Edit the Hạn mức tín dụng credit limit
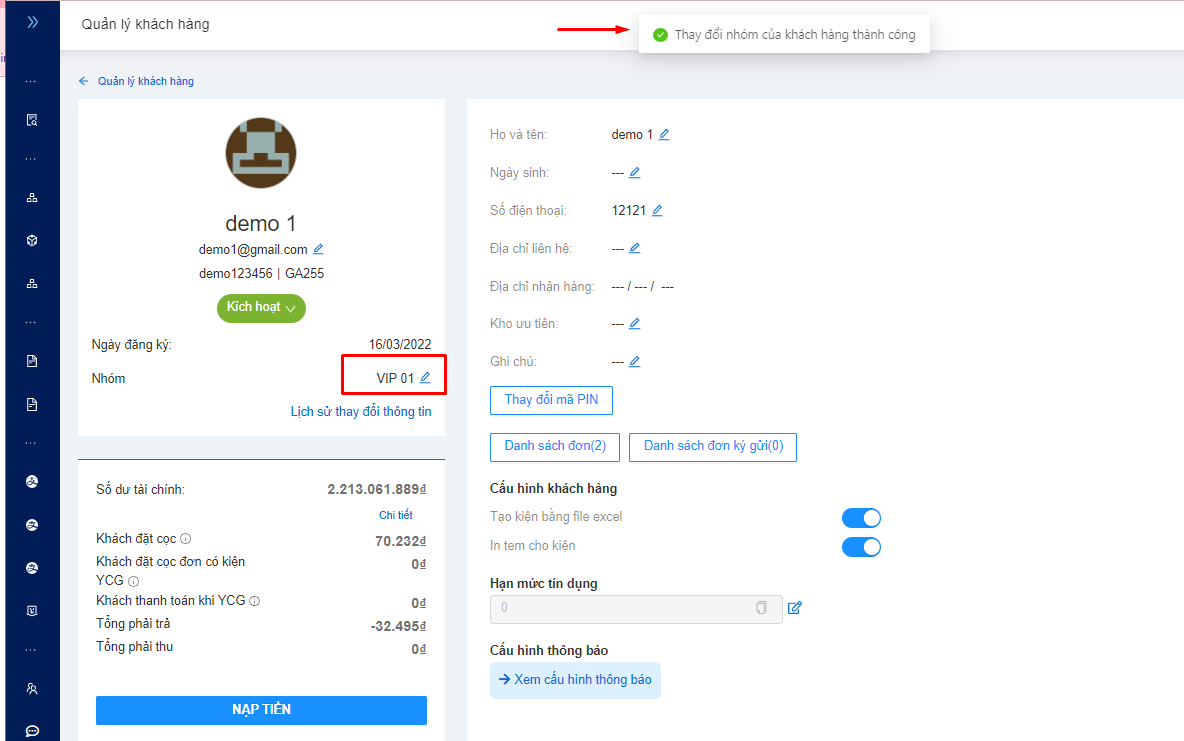 [x=795, y=607]
